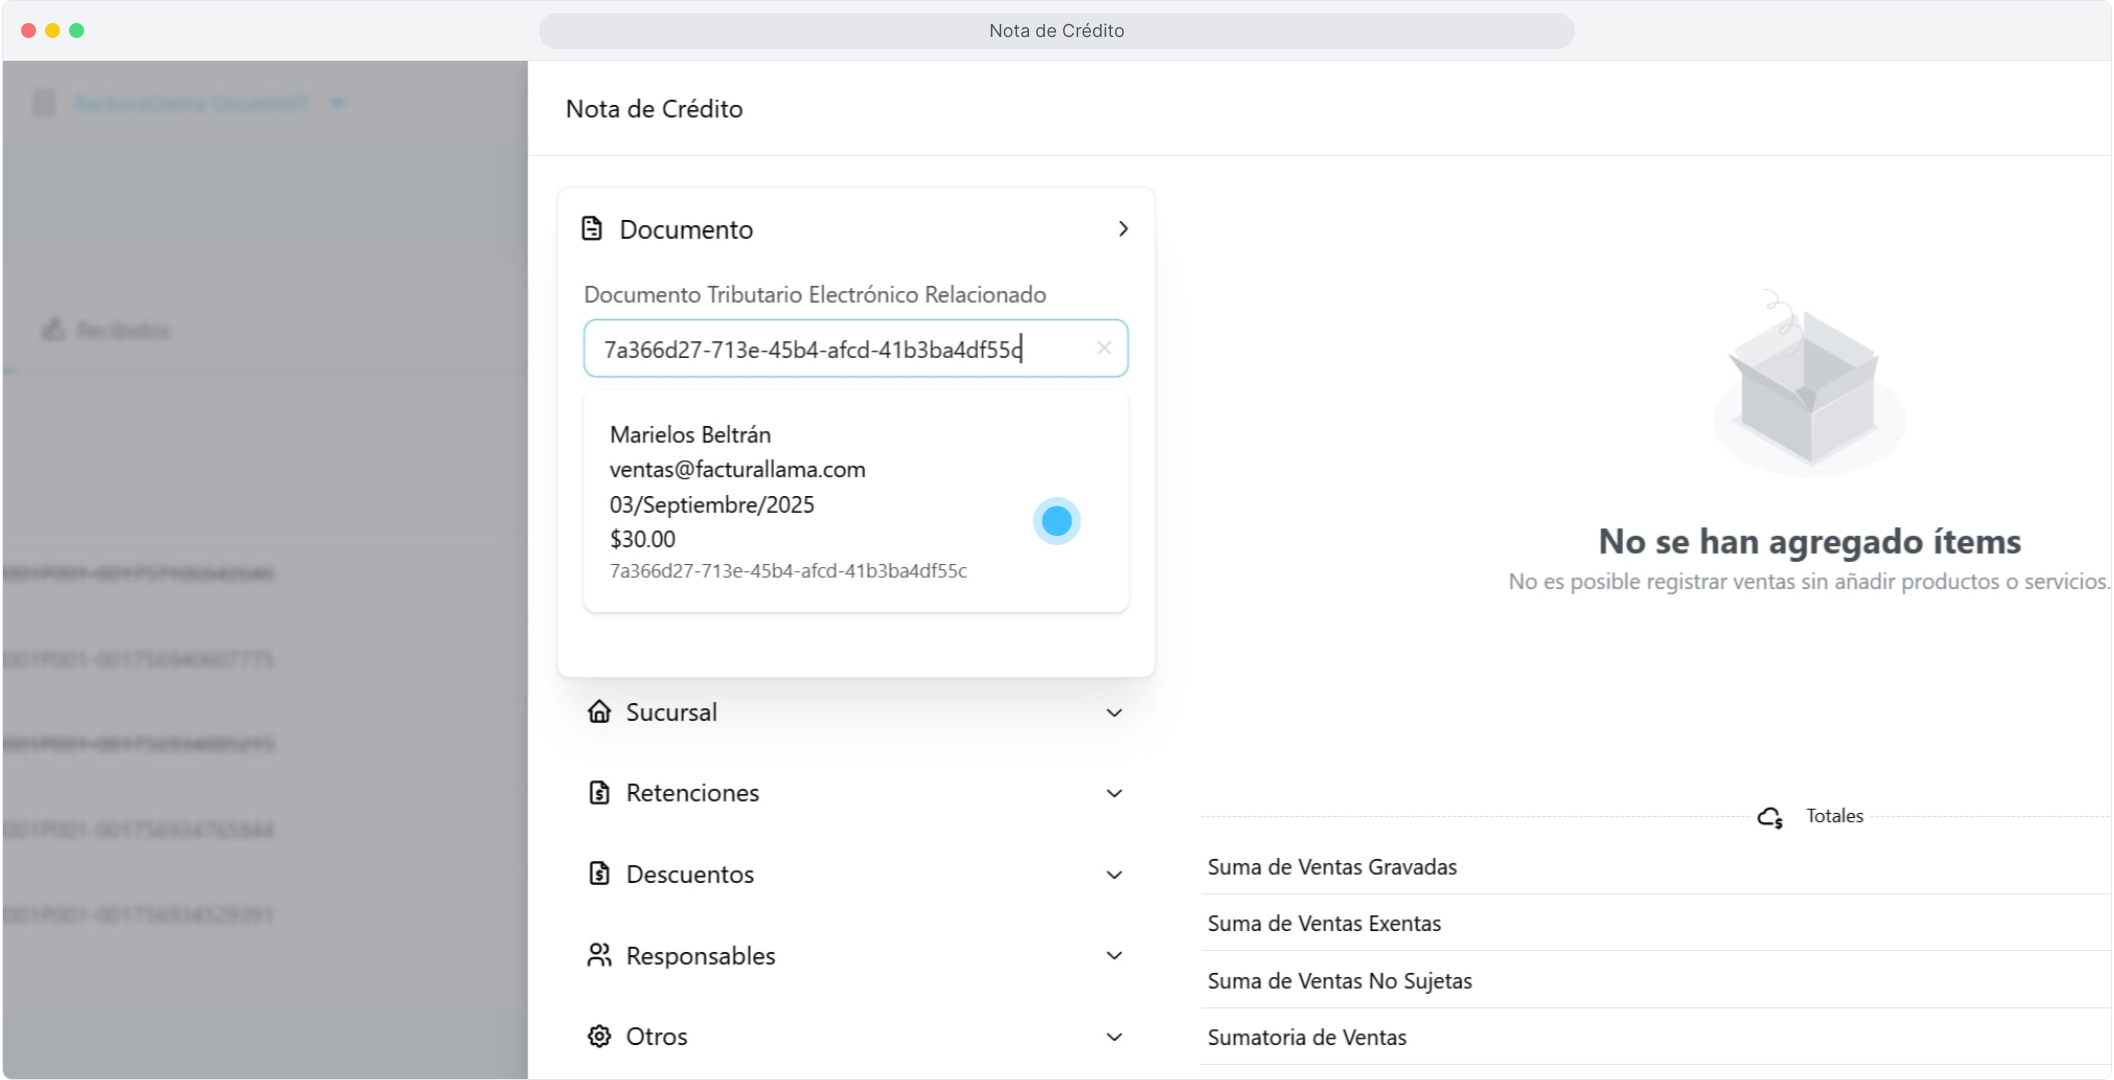This screenshot has height=1080, width=2114.
Task: Click the Documento section file icon
Action: [592, 229]
